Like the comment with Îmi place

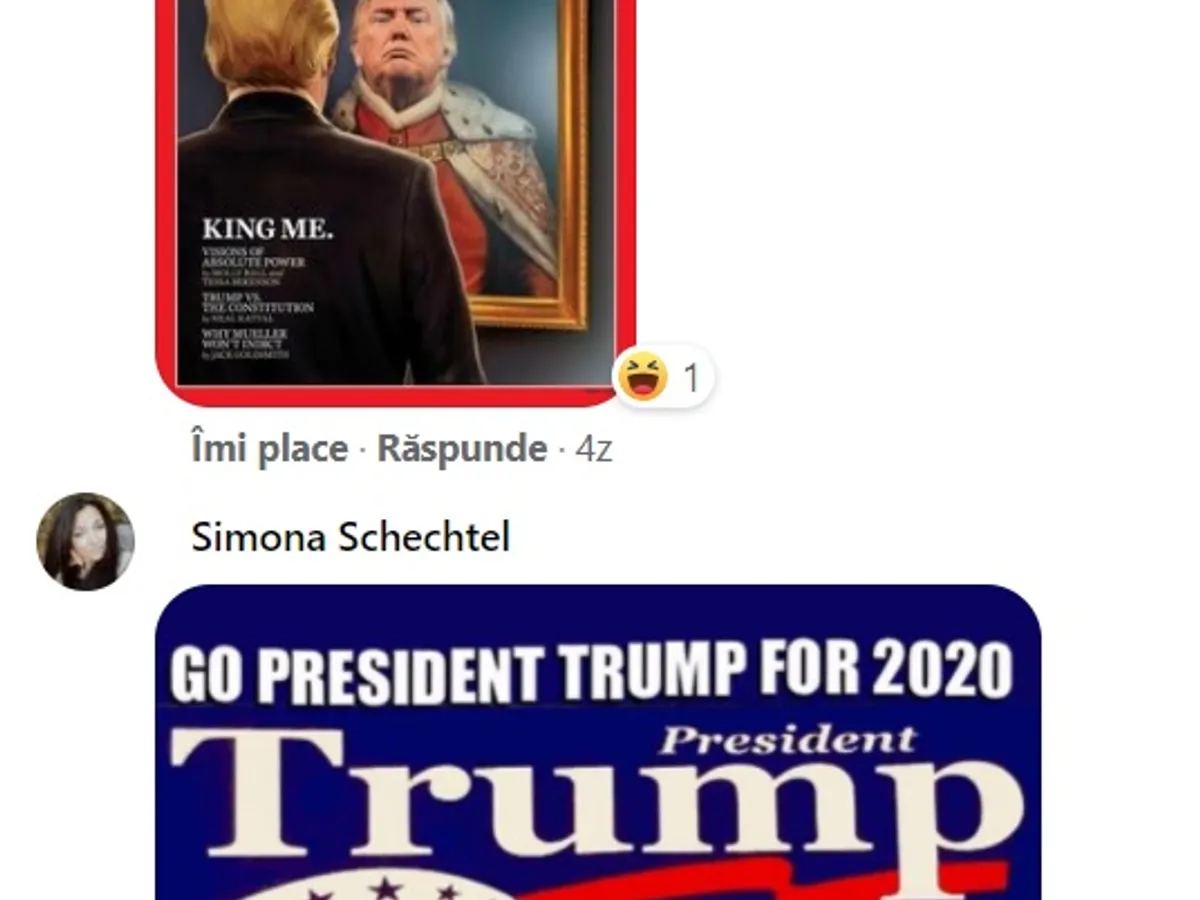coord(269,449)
